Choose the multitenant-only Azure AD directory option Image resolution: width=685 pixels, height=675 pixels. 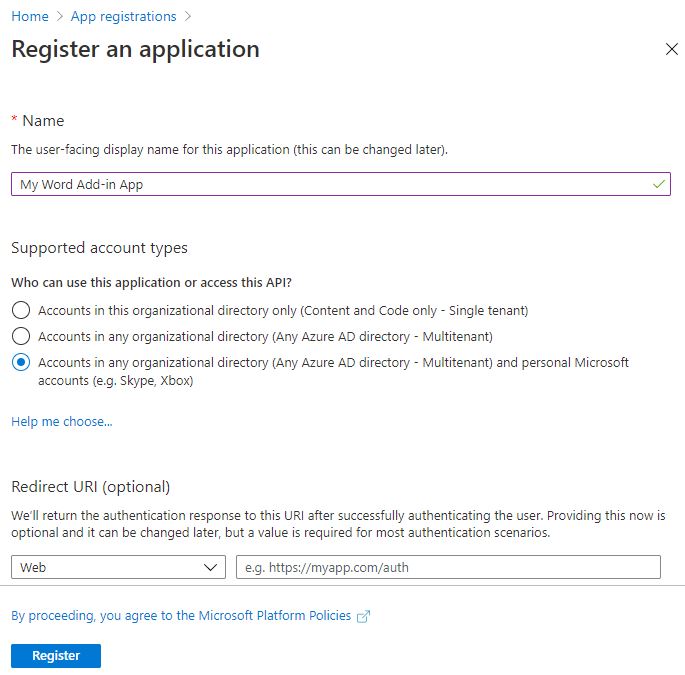pos(21,336)
